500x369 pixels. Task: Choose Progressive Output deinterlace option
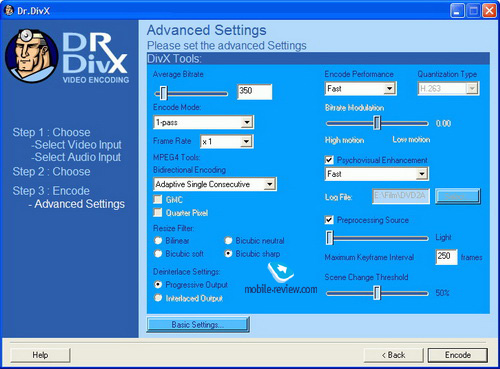tap(158, 285)
